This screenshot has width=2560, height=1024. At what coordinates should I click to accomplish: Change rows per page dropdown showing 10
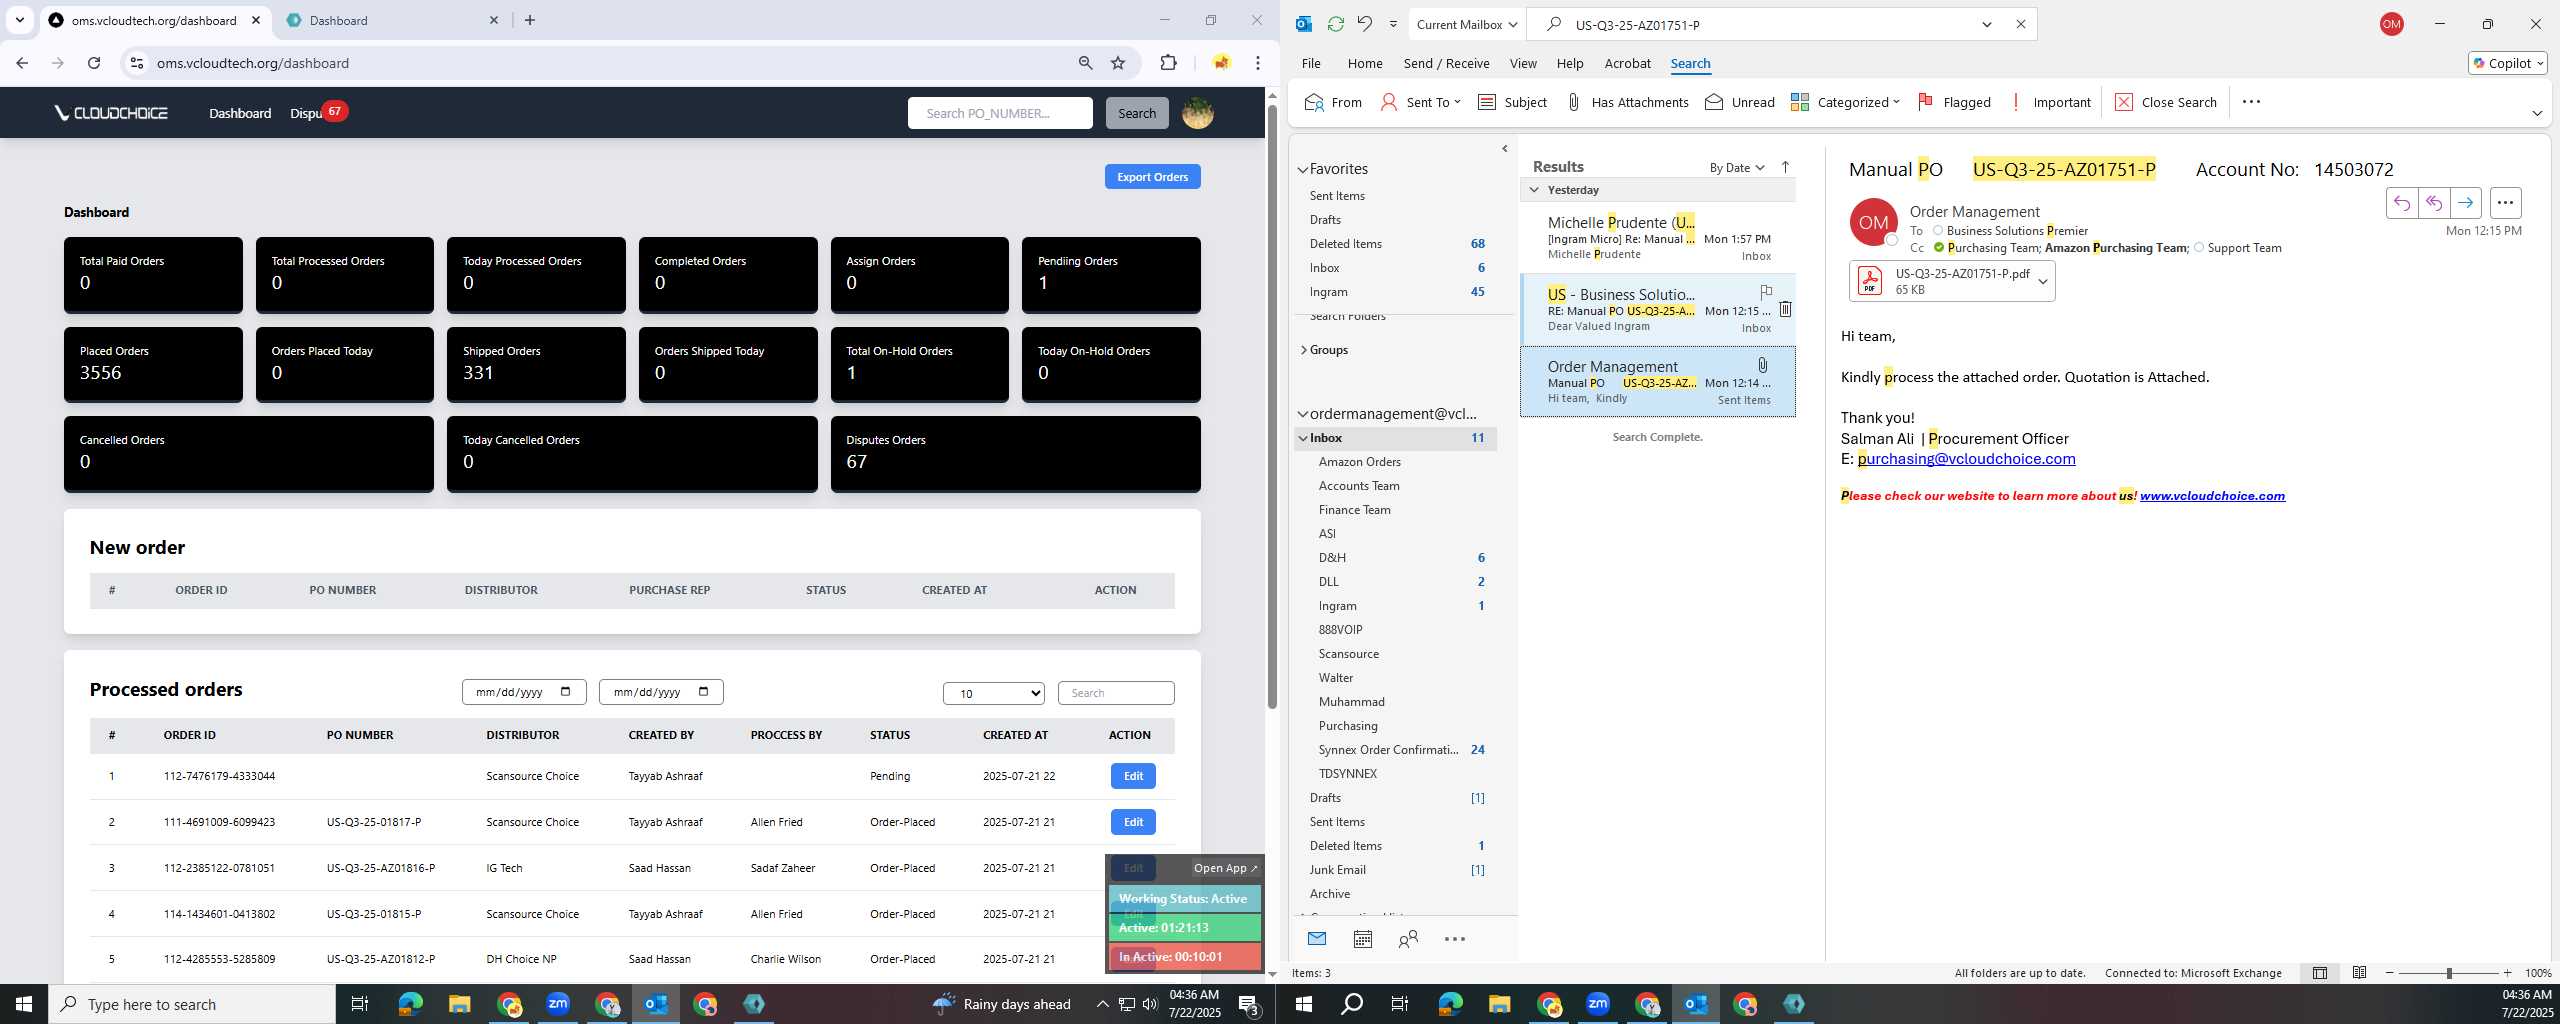(x=994, y=693)
